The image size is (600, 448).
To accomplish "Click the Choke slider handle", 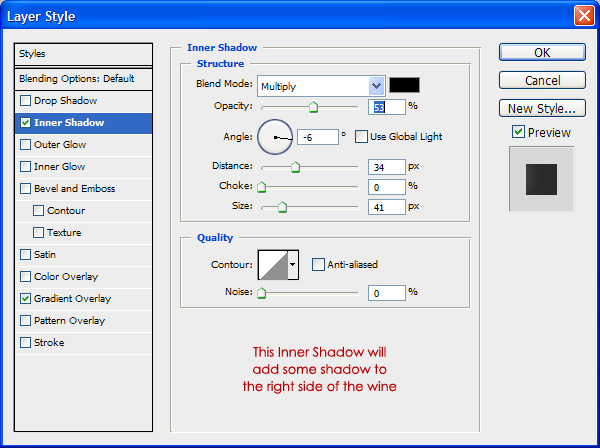I will click(261, 187).
